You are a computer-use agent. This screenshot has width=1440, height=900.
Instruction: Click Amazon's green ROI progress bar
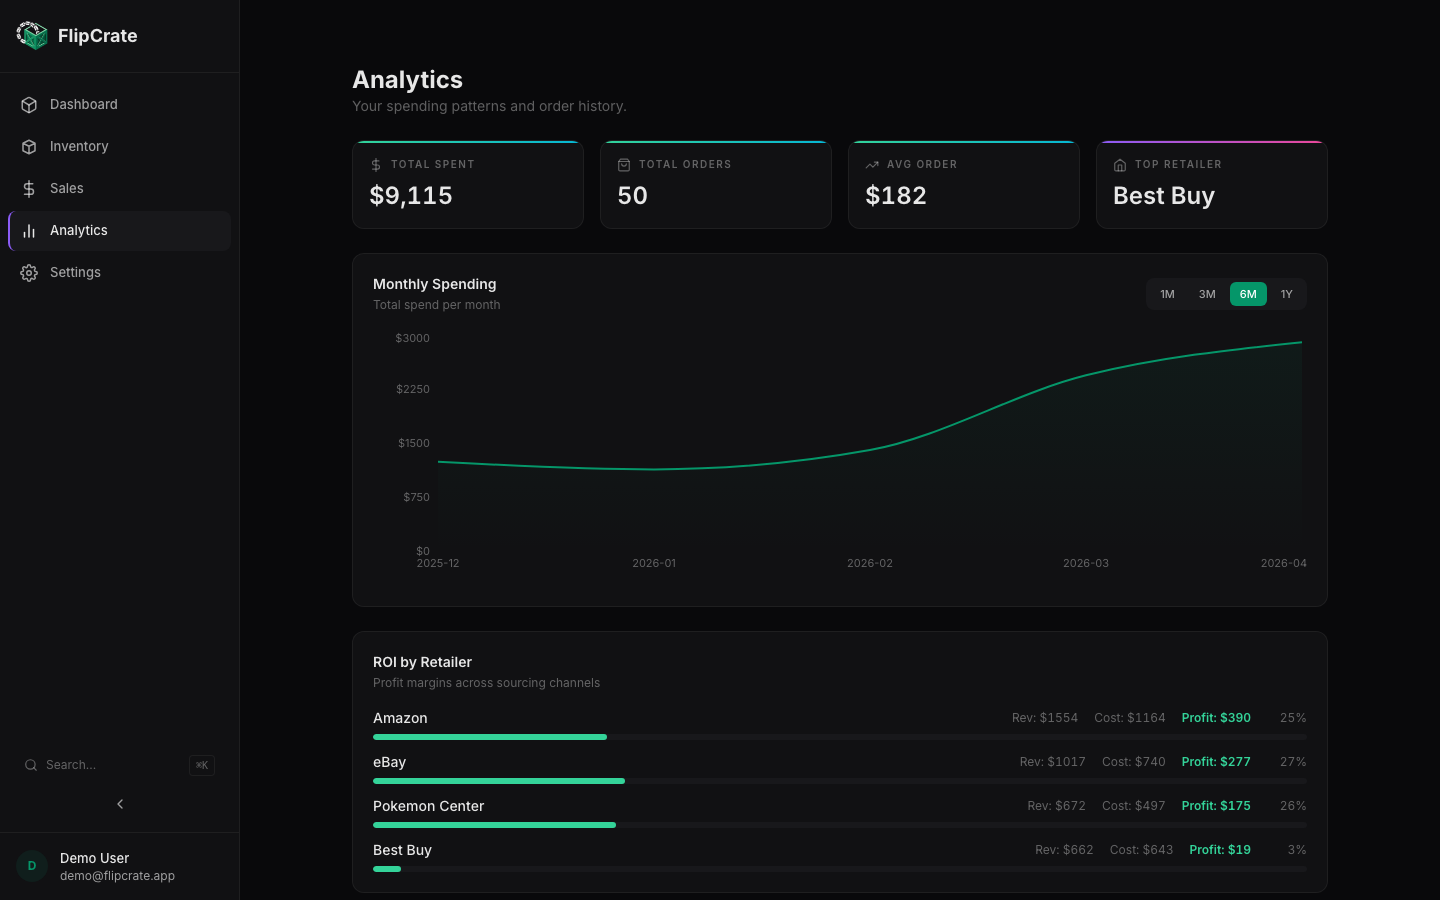[x=490, y=737]
